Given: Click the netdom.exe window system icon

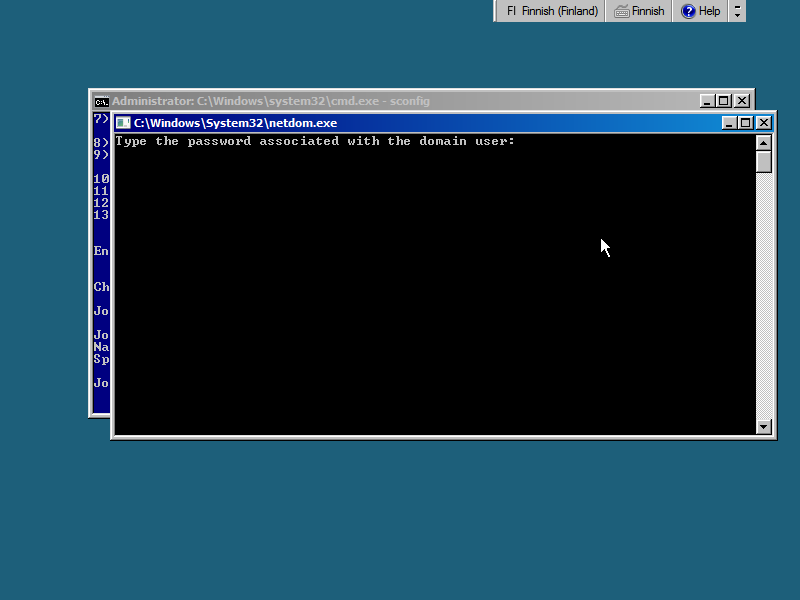Looking at the screenshot, I should click(x=123, y=123).
